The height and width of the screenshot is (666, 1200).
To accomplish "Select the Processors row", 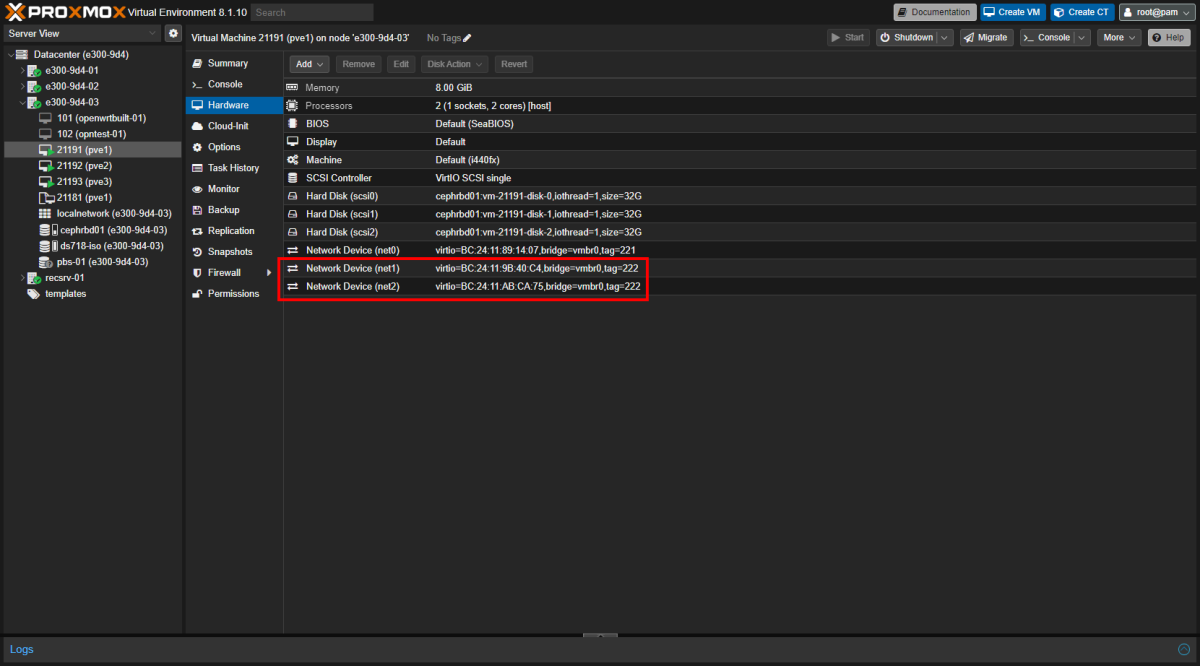I will 740,106.
